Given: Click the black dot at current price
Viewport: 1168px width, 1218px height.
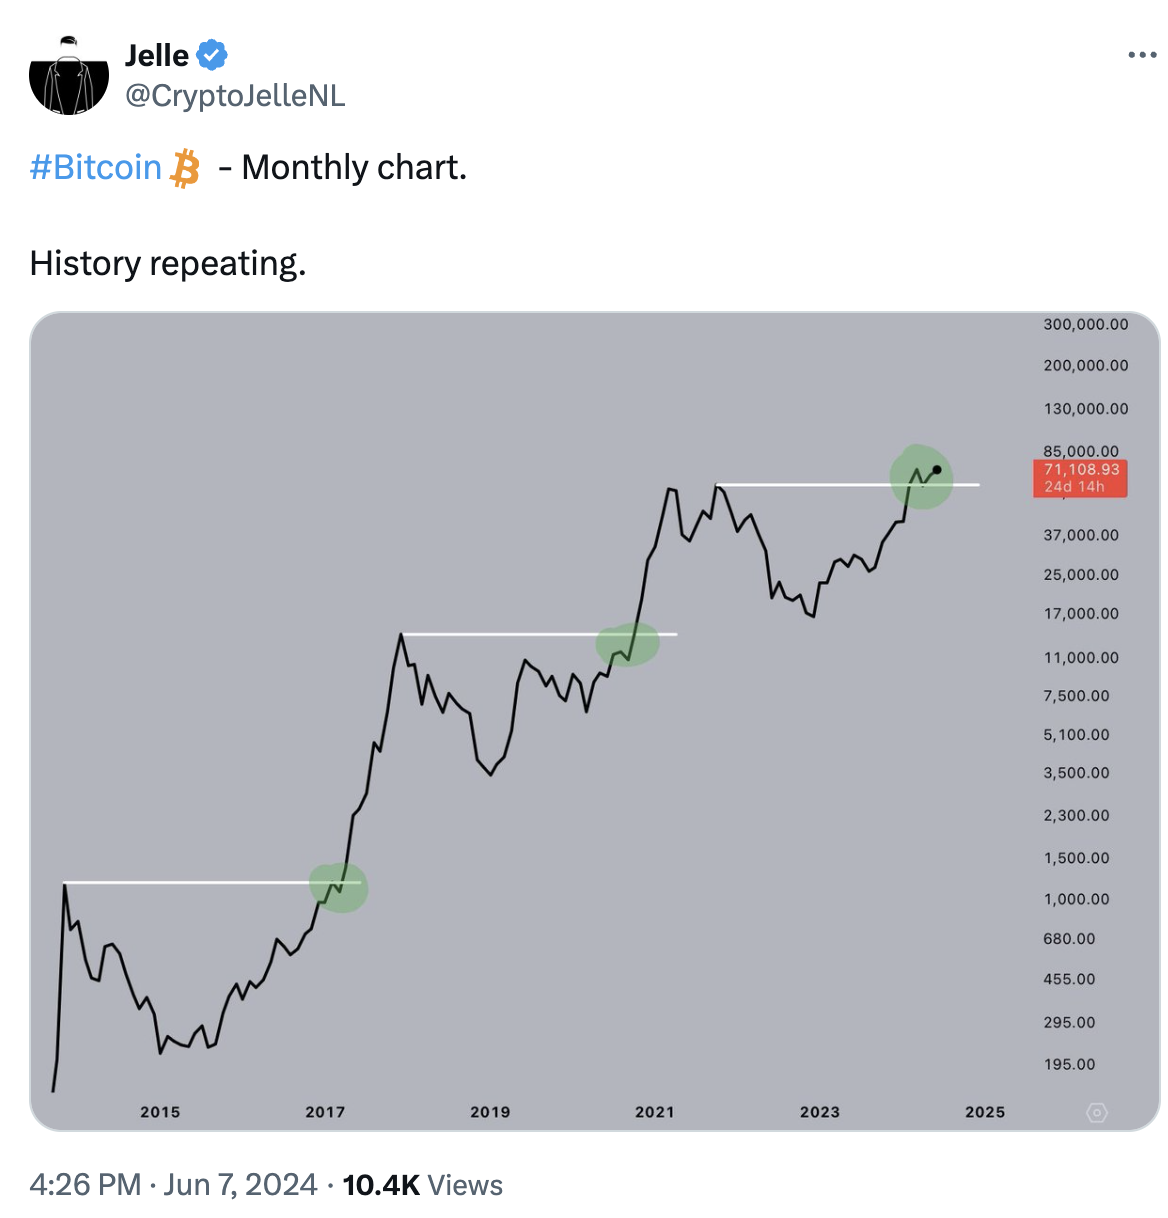Looking at the screenshot, I should click(x=937, y=469).
